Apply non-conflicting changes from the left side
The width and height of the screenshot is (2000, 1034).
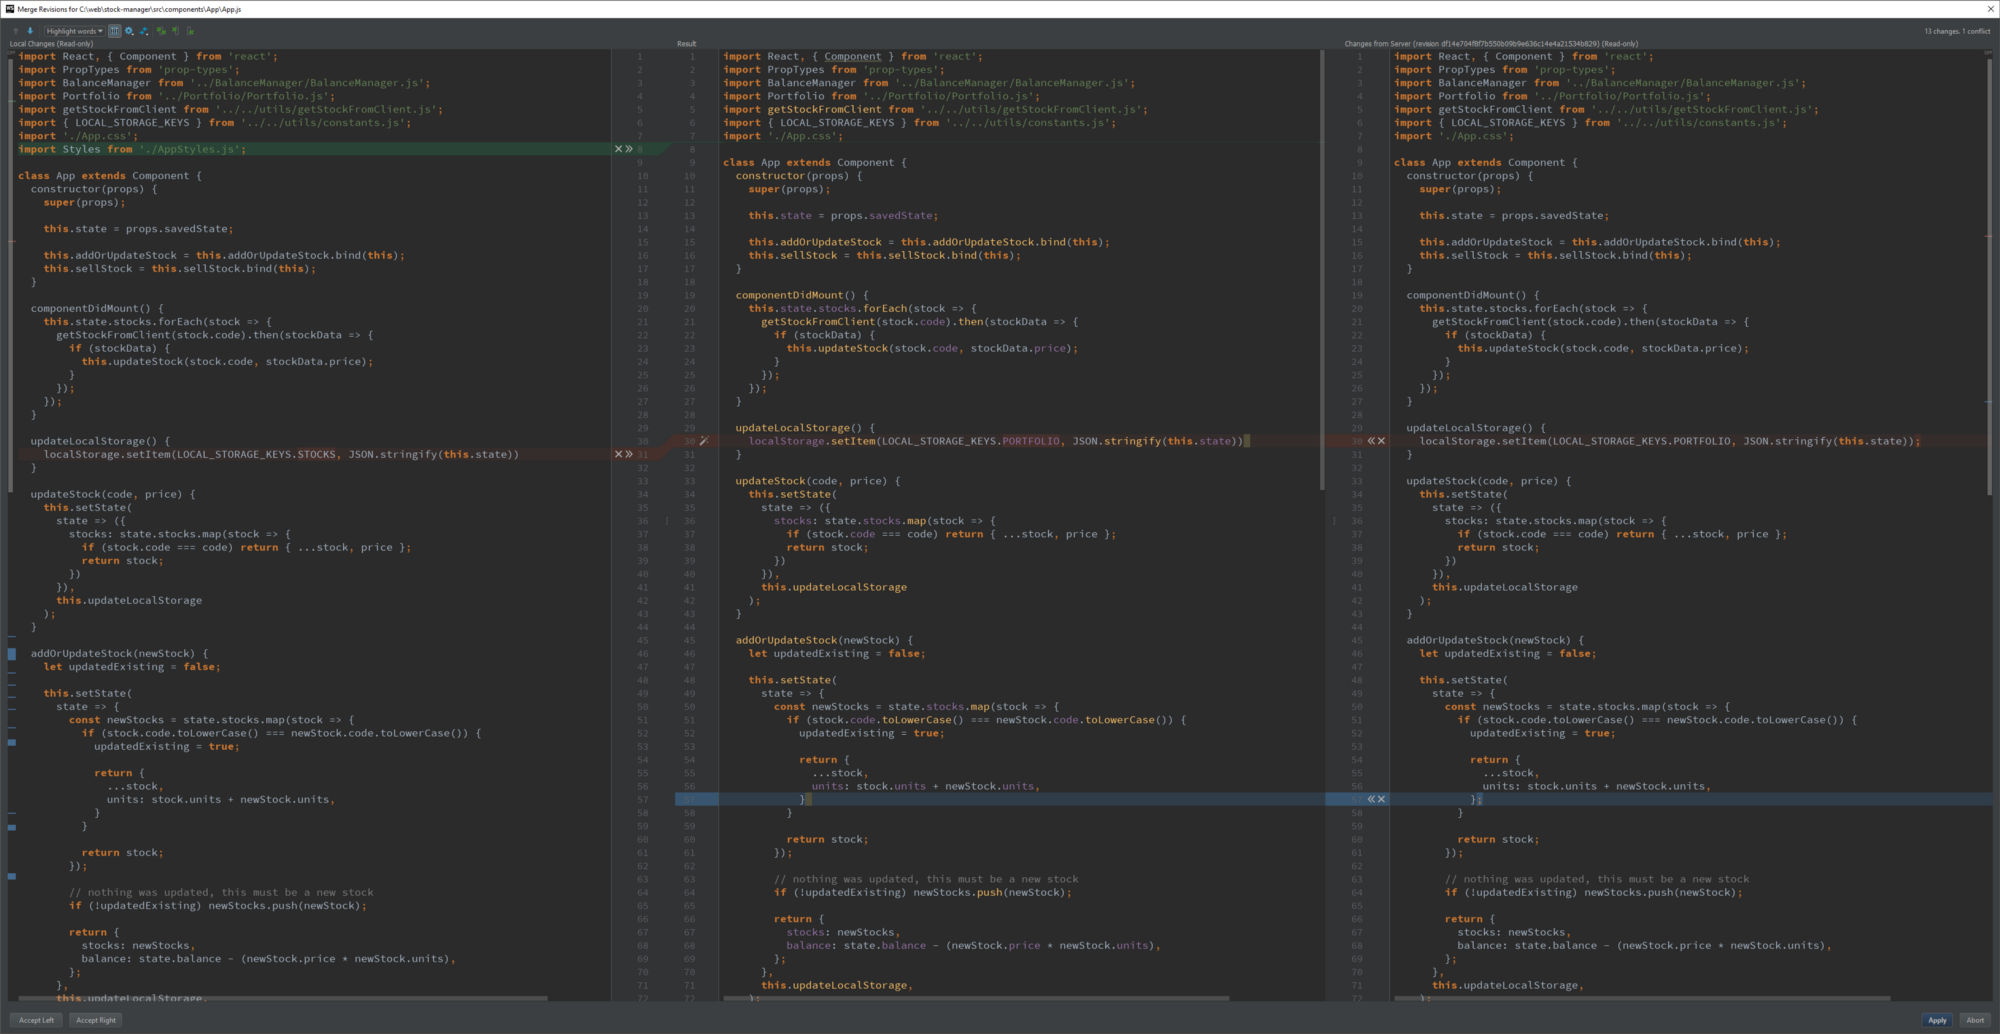click(174, 31)
